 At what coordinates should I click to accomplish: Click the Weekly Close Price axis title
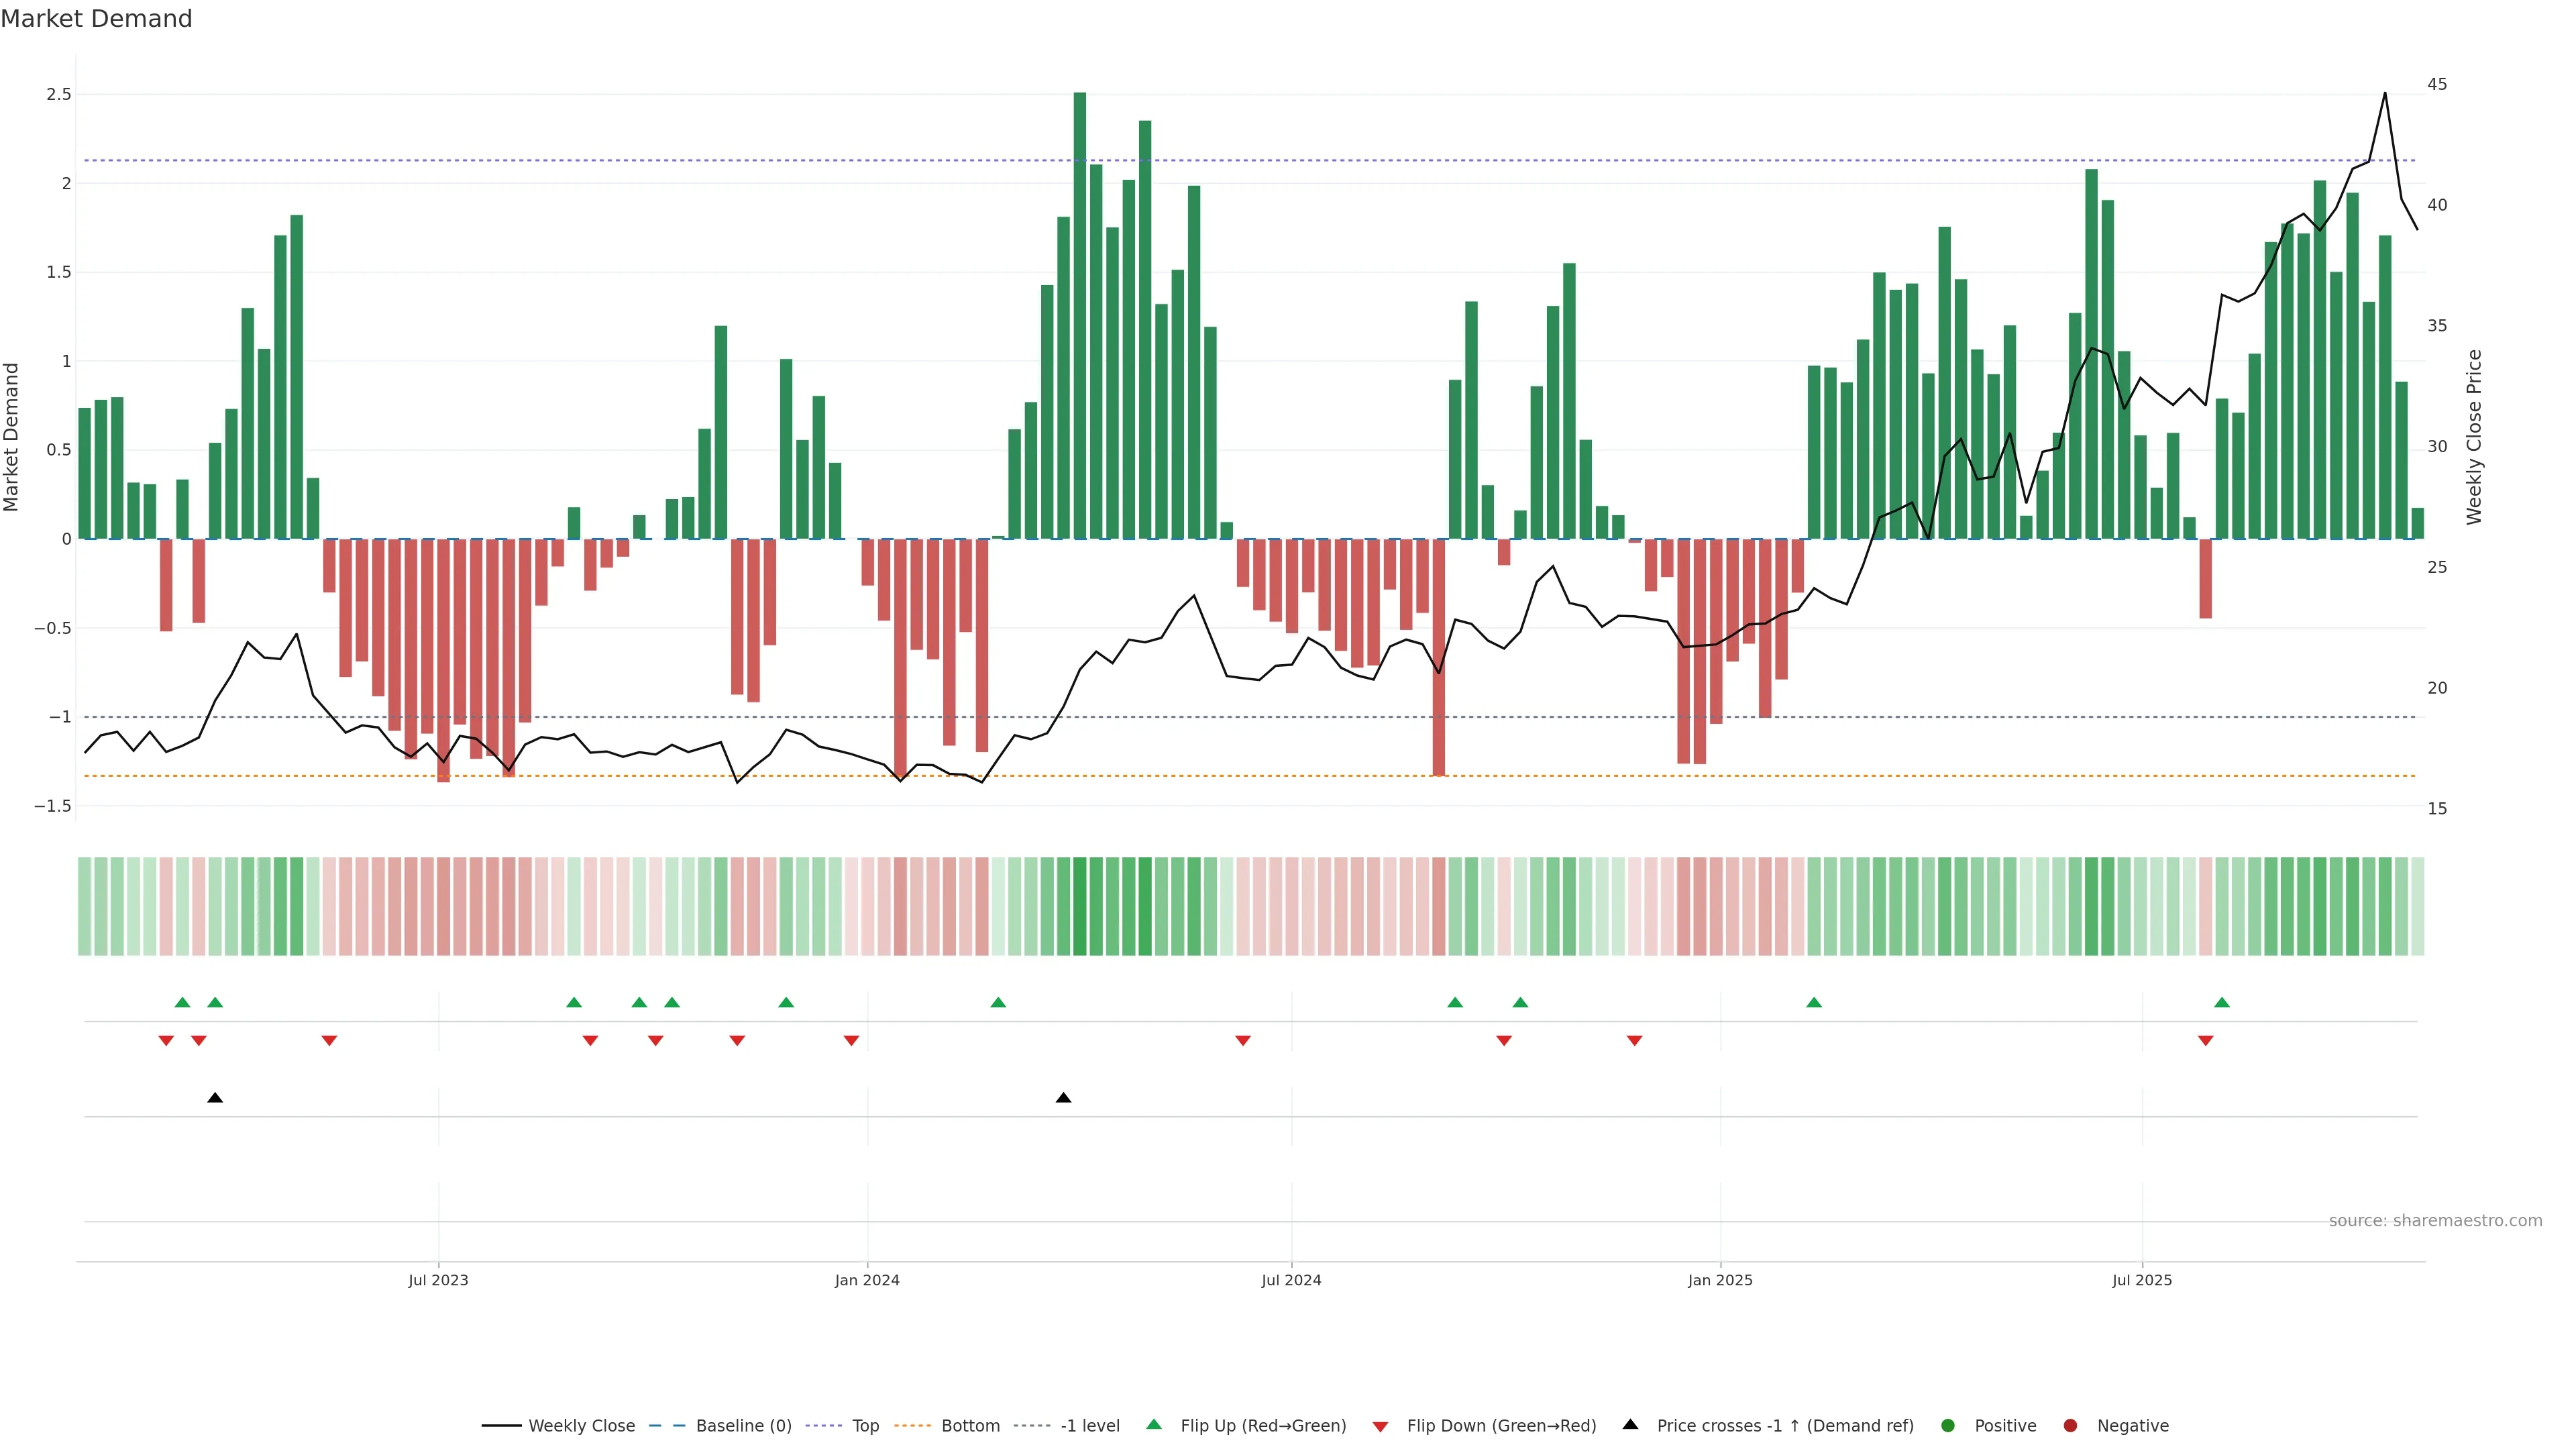coord(2474,437)
